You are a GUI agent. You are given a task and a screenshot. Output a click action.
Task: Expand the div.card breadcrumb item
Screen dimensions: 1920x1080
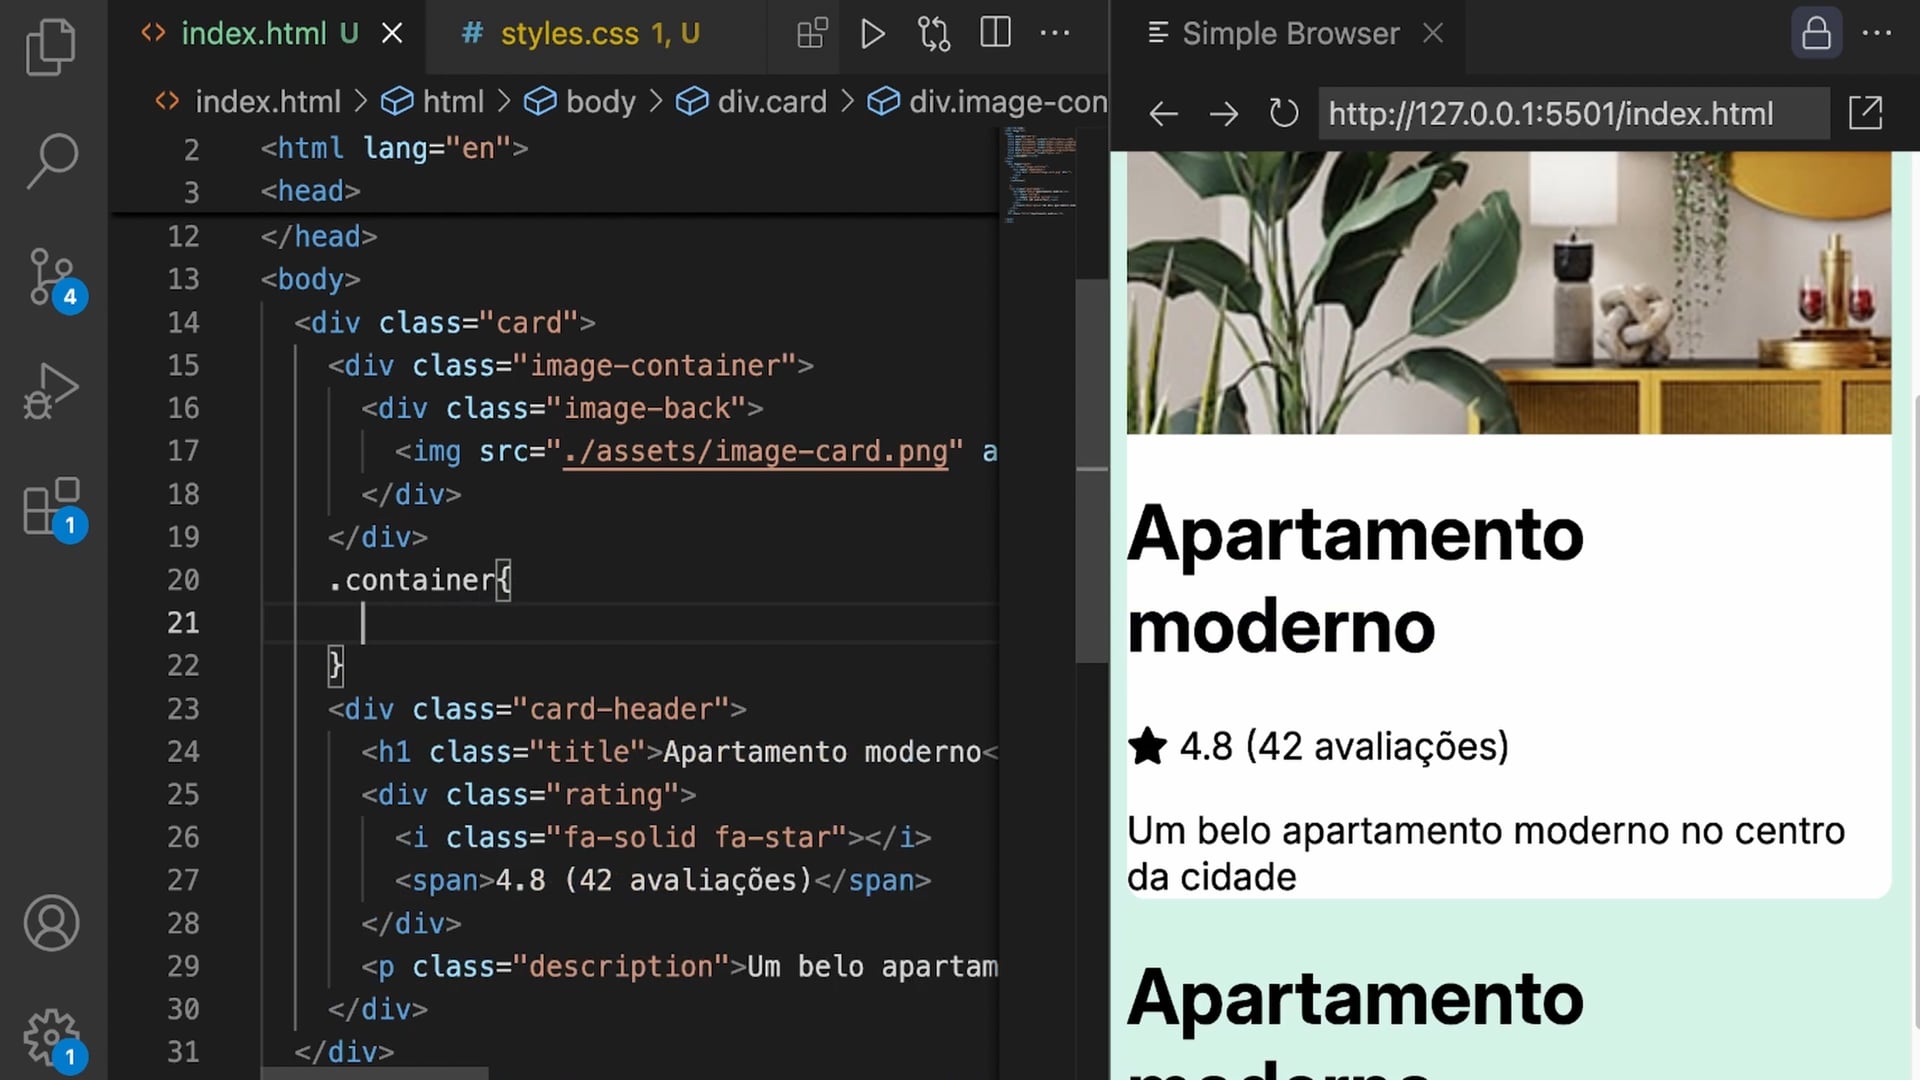tap(771, 101)
